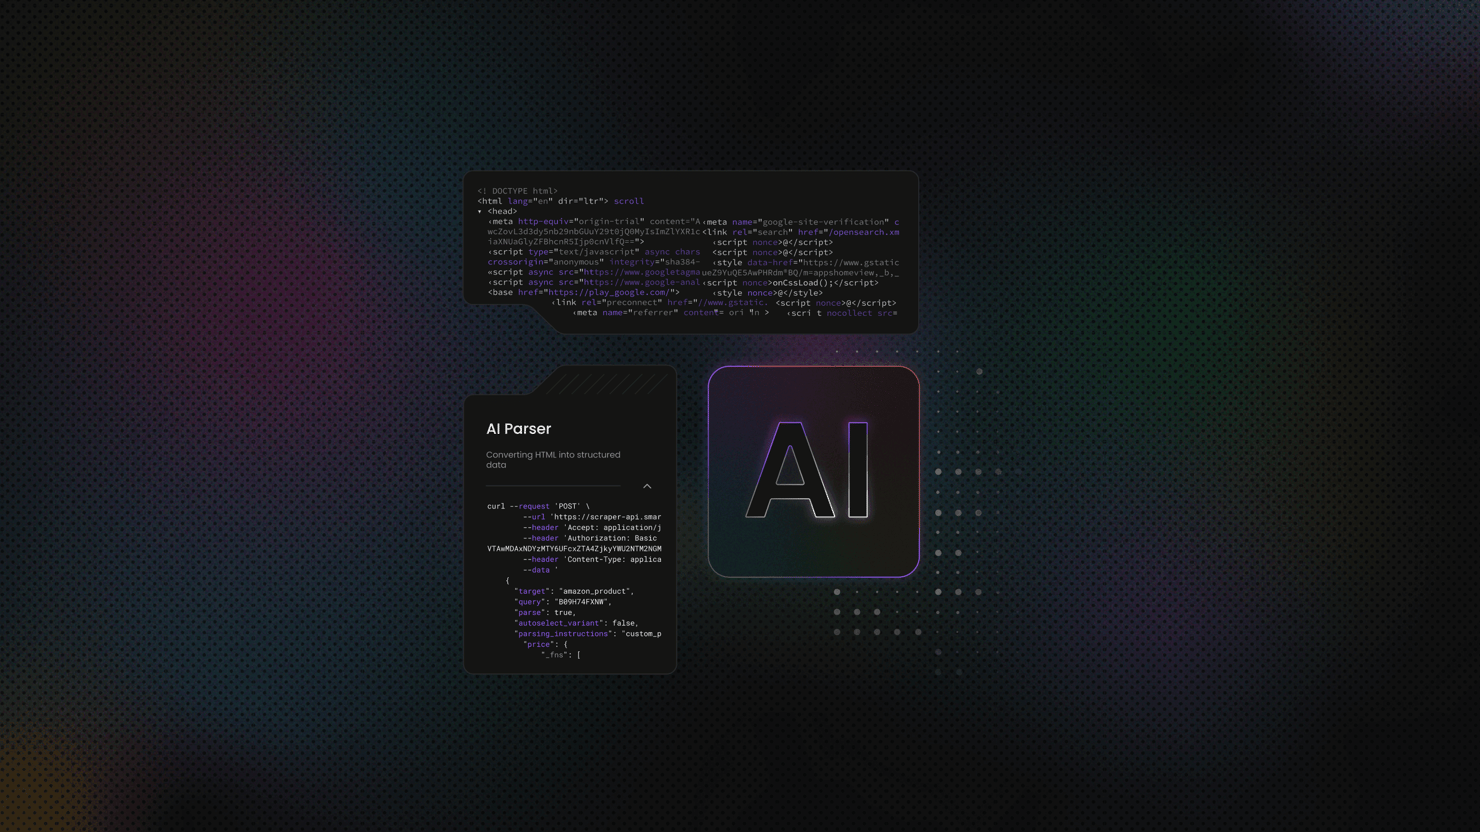Open the google-anal script src URL
Screen dimensions: 1480x832
(641, 283)
